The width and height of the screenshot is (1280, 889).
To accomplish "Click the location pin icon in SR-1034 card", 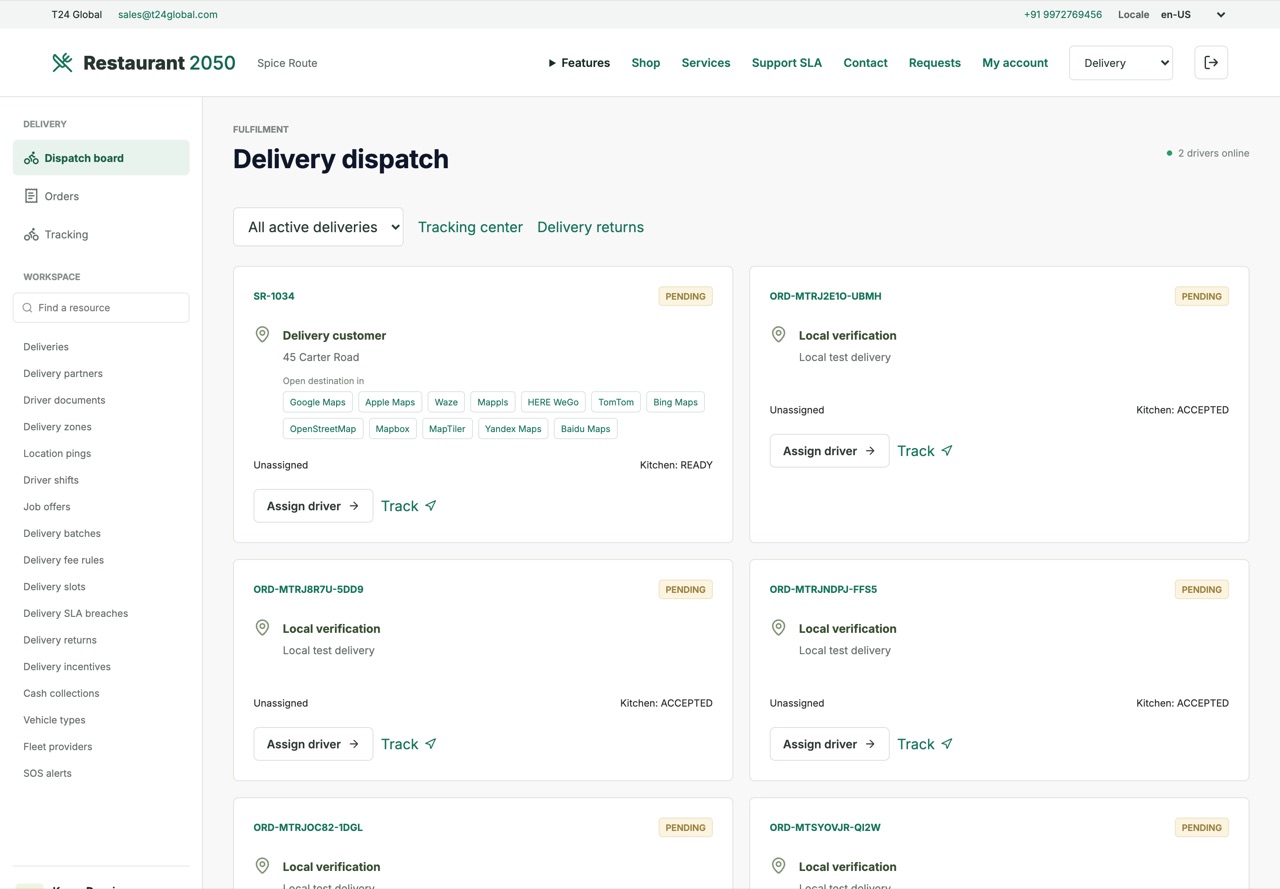I will tap(262, 335).
